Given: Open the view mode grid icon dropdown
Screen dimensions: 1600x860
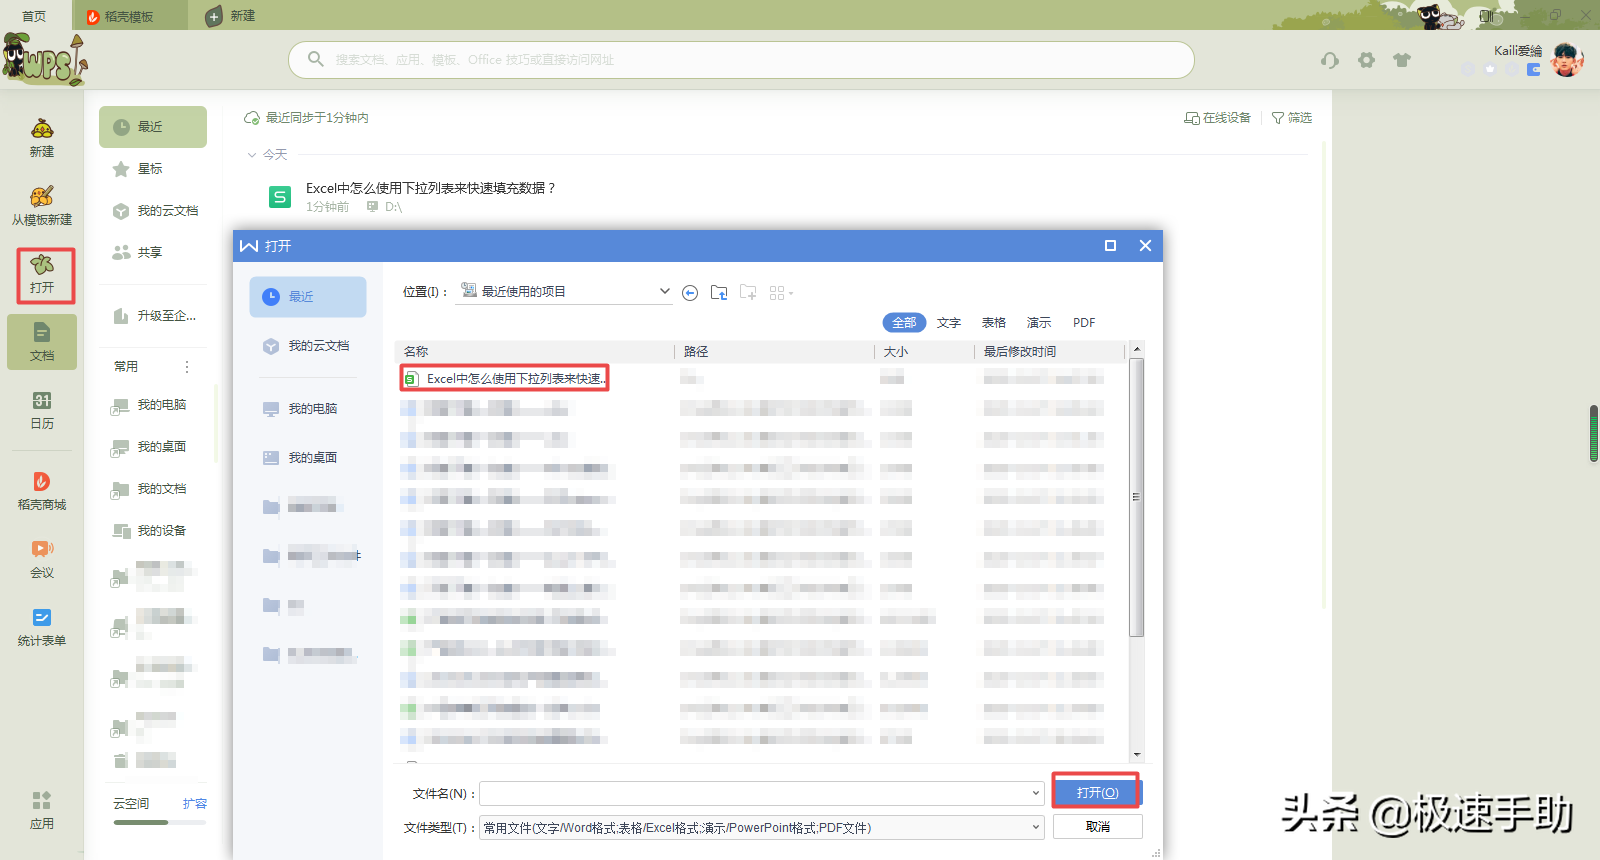Looking at the screenshot, I should [x=781, y=293].
